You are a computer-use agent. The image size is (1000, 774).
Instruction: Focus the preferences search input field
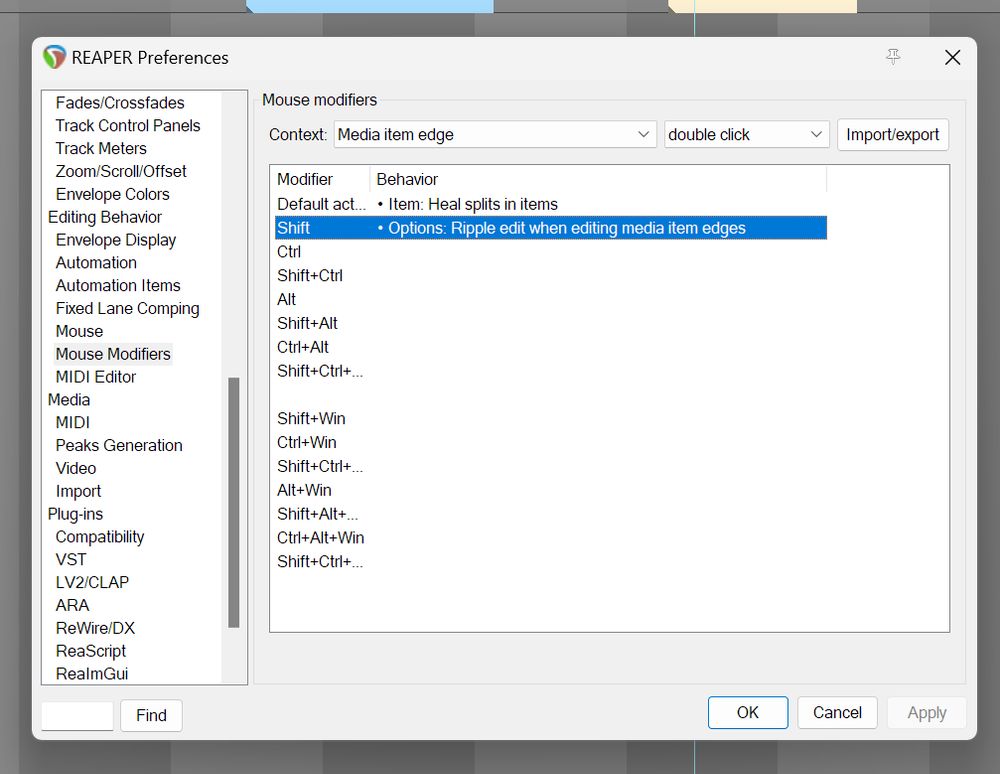coord(77,715)
